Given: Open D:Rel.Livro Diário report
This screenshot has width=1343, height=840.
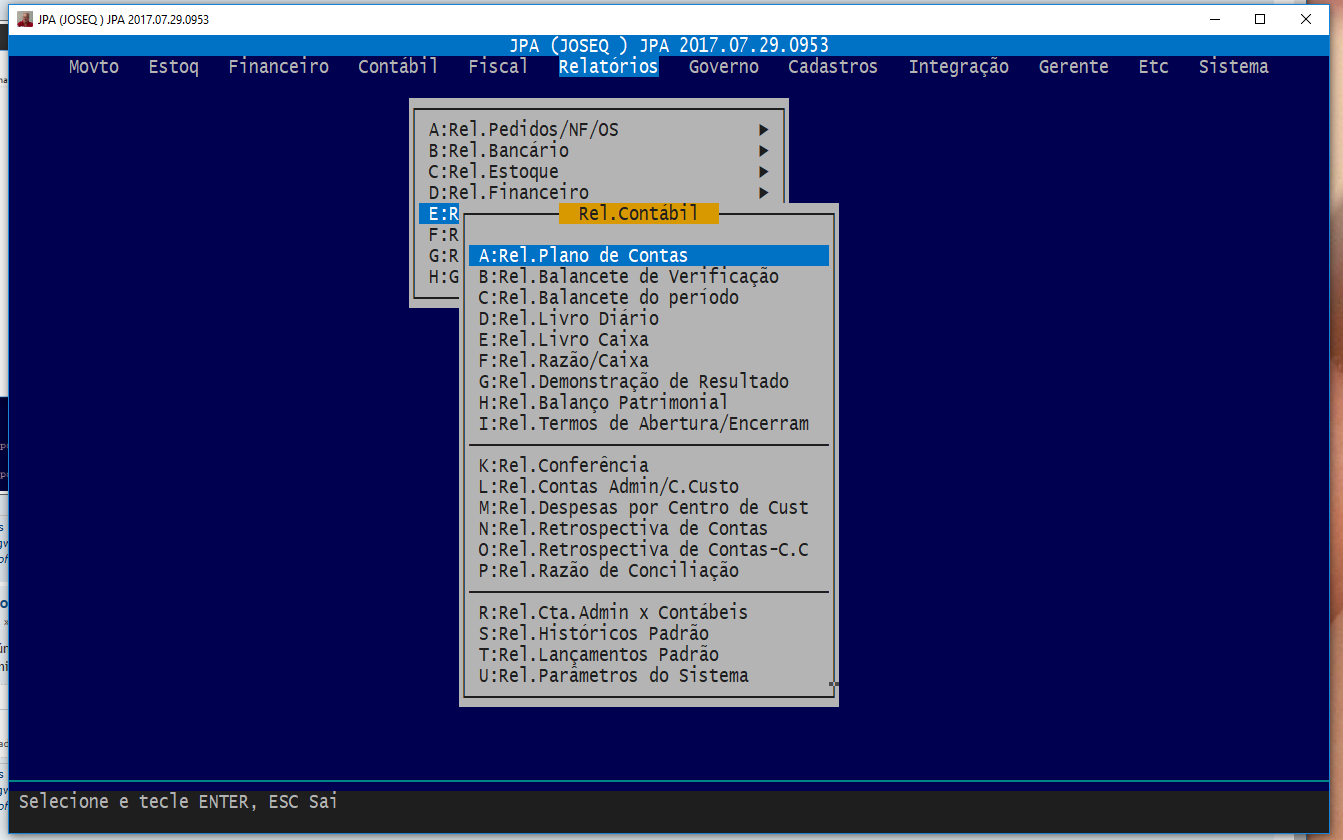Looking at the screenshot, I should [x=649, y=319].
